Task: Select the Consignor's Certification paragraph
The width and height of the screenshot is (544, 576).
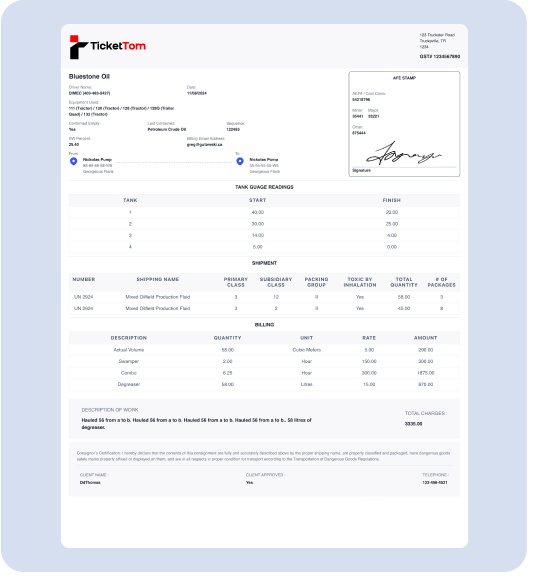Action: click(263, 456)
